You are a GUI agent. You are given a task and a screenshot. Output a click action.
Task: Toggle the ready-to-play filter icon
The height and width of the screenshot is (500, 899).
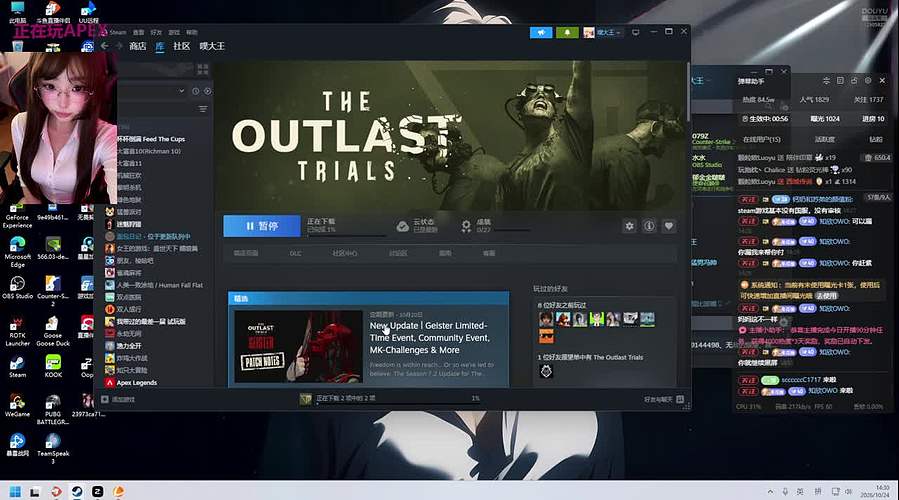(208, 91)
